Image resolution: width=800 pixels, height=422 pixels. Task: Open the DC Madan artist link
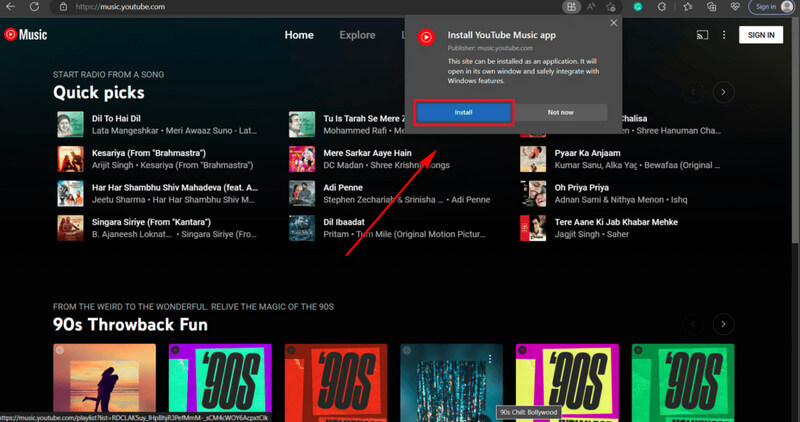point(344,165)
